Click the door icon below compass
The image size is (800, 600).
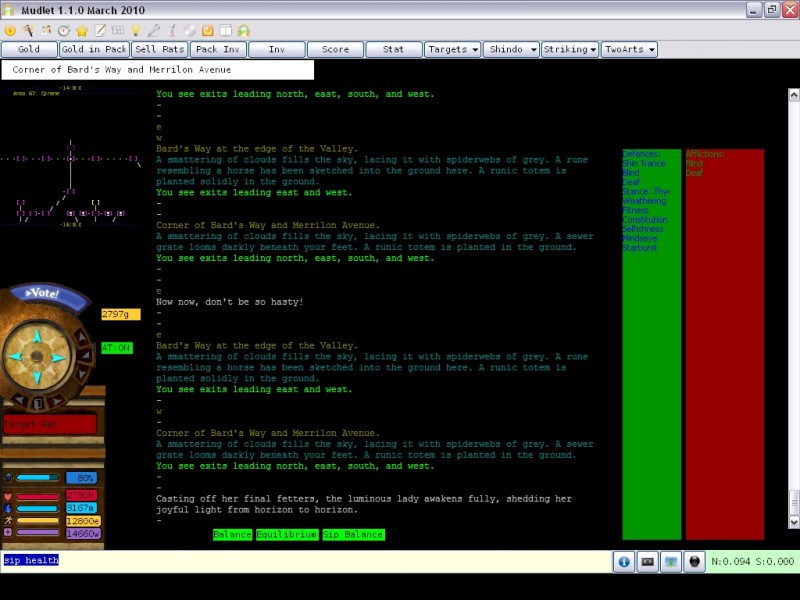38,403
